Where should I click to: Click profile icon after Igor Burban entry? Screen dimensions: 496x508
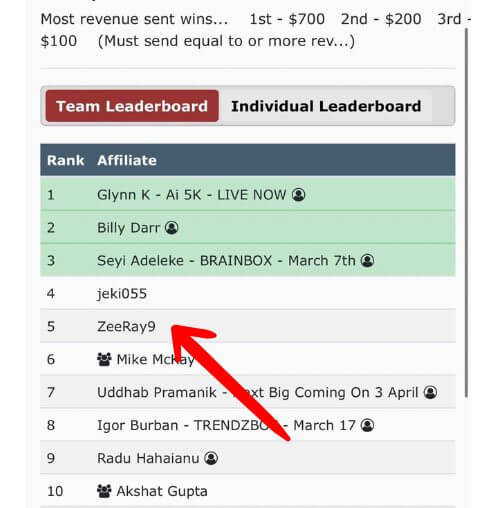tap(367, 425)
